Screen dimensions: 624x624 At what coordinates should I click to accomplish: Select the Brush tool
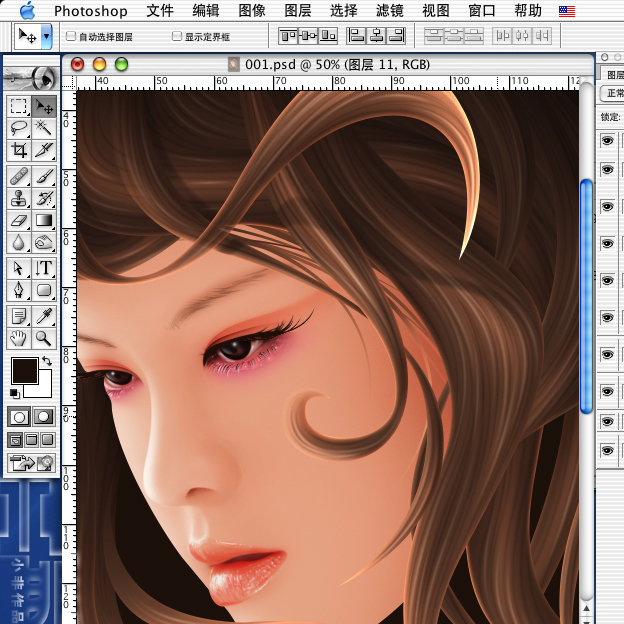click(44, 176)
